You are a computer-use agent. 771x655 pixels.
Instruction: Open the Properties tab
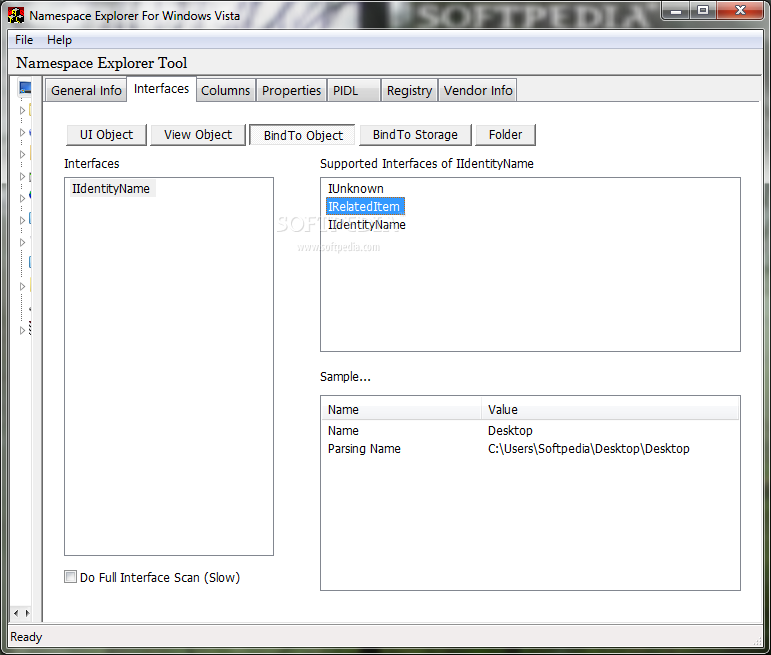pos(292,90)
